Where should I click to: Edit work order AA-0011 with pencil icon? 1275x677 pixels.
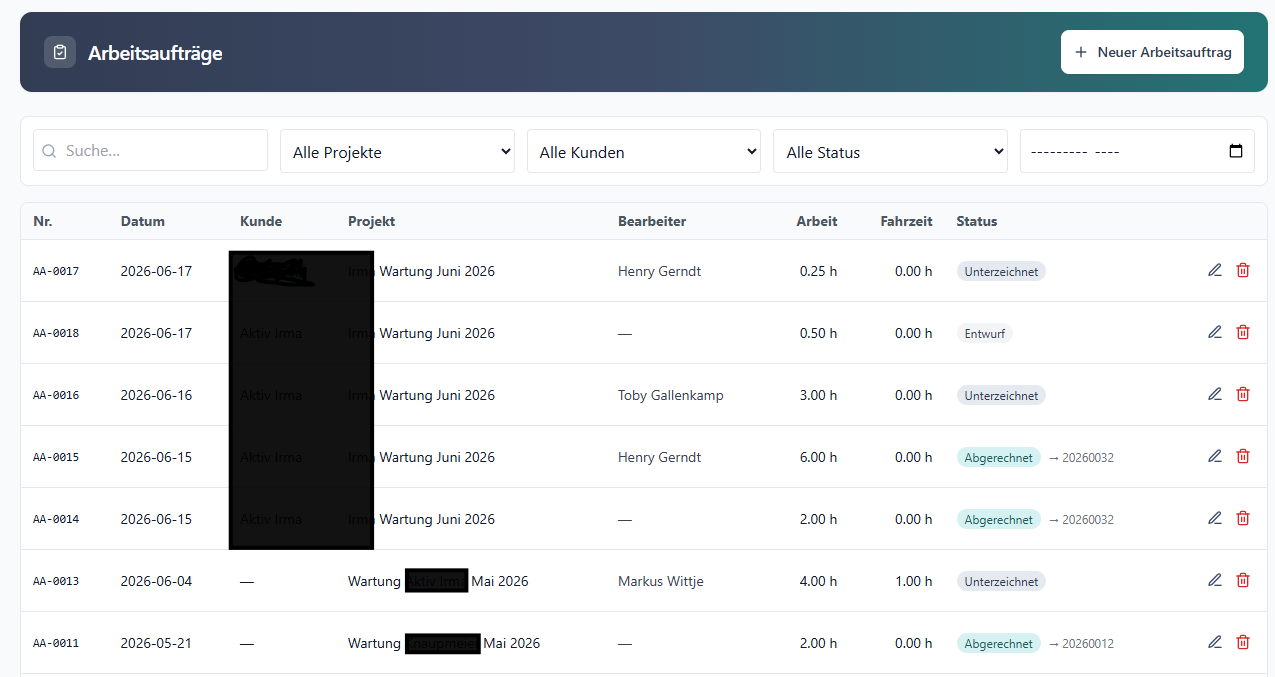point(1215,642)
